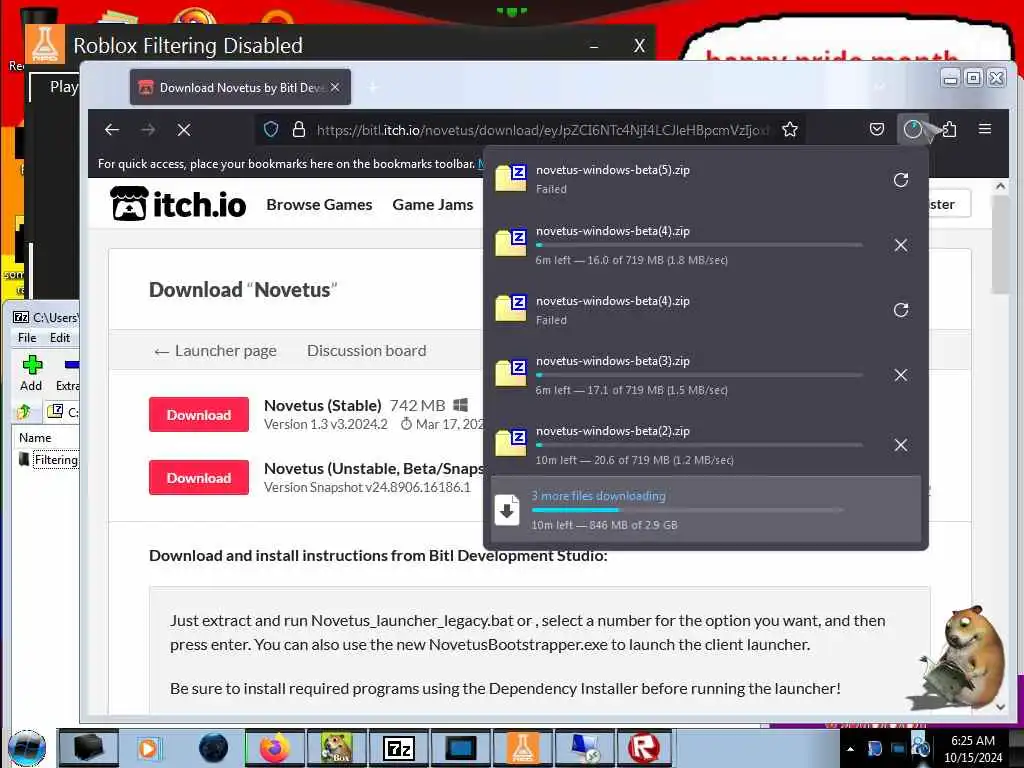Screen dimensions: 1024x768
Task: Close the Download Novetus tab
Action: 335,87
